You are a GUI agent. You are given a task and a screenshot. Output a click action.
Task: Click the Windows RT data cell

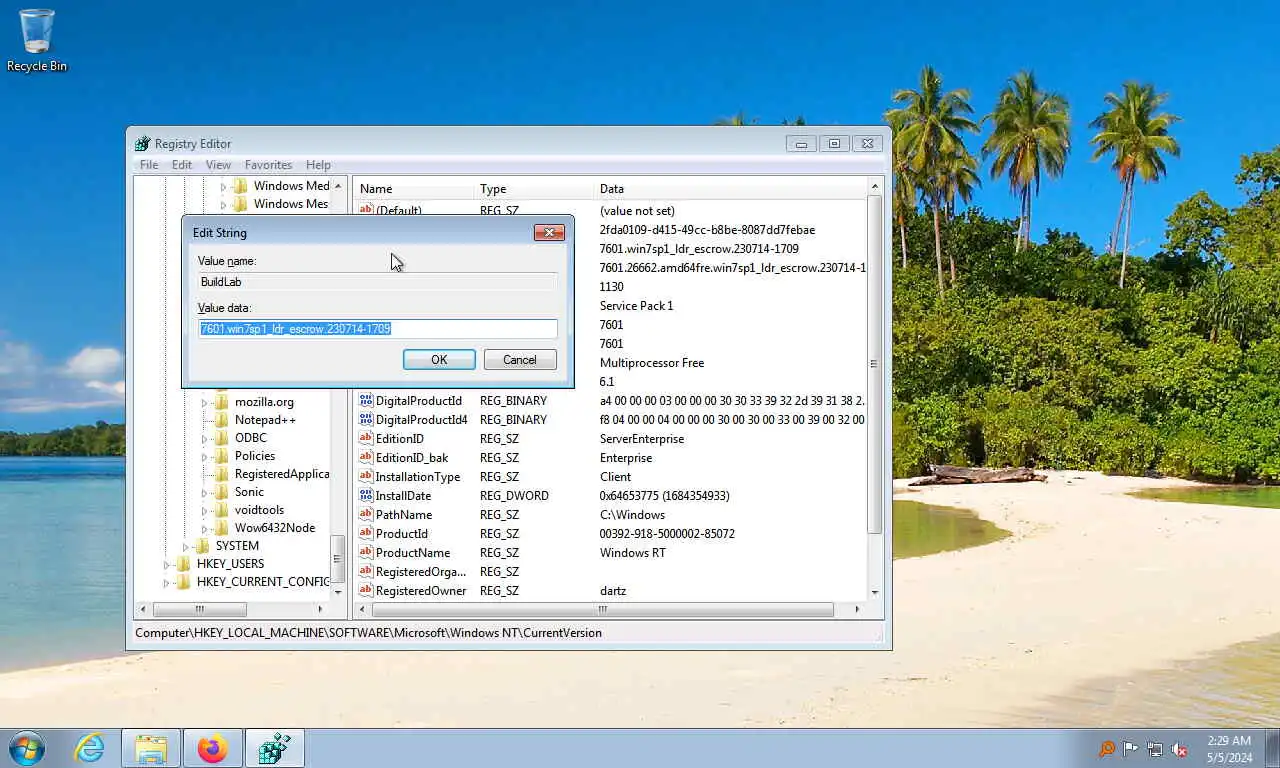pyautogui.click(x=632, y=553)
